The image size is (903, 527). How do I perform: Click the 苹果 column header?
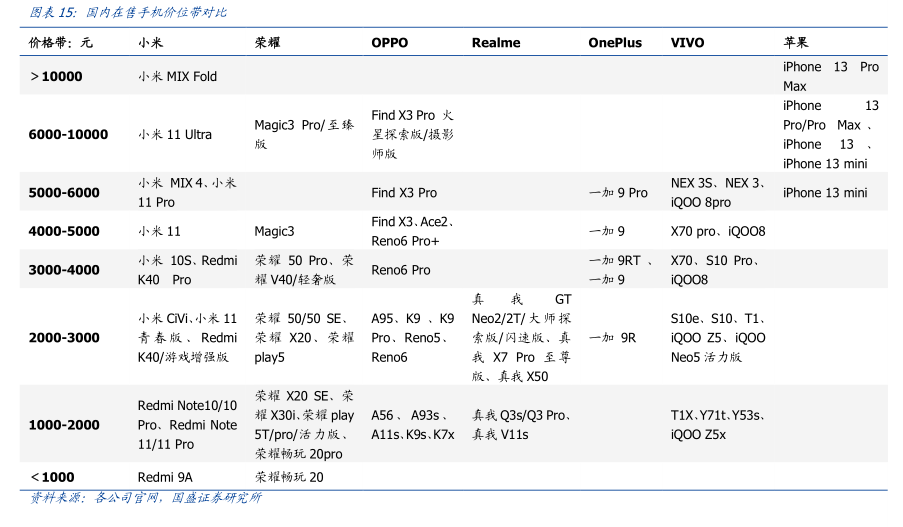tap(796, 43)
